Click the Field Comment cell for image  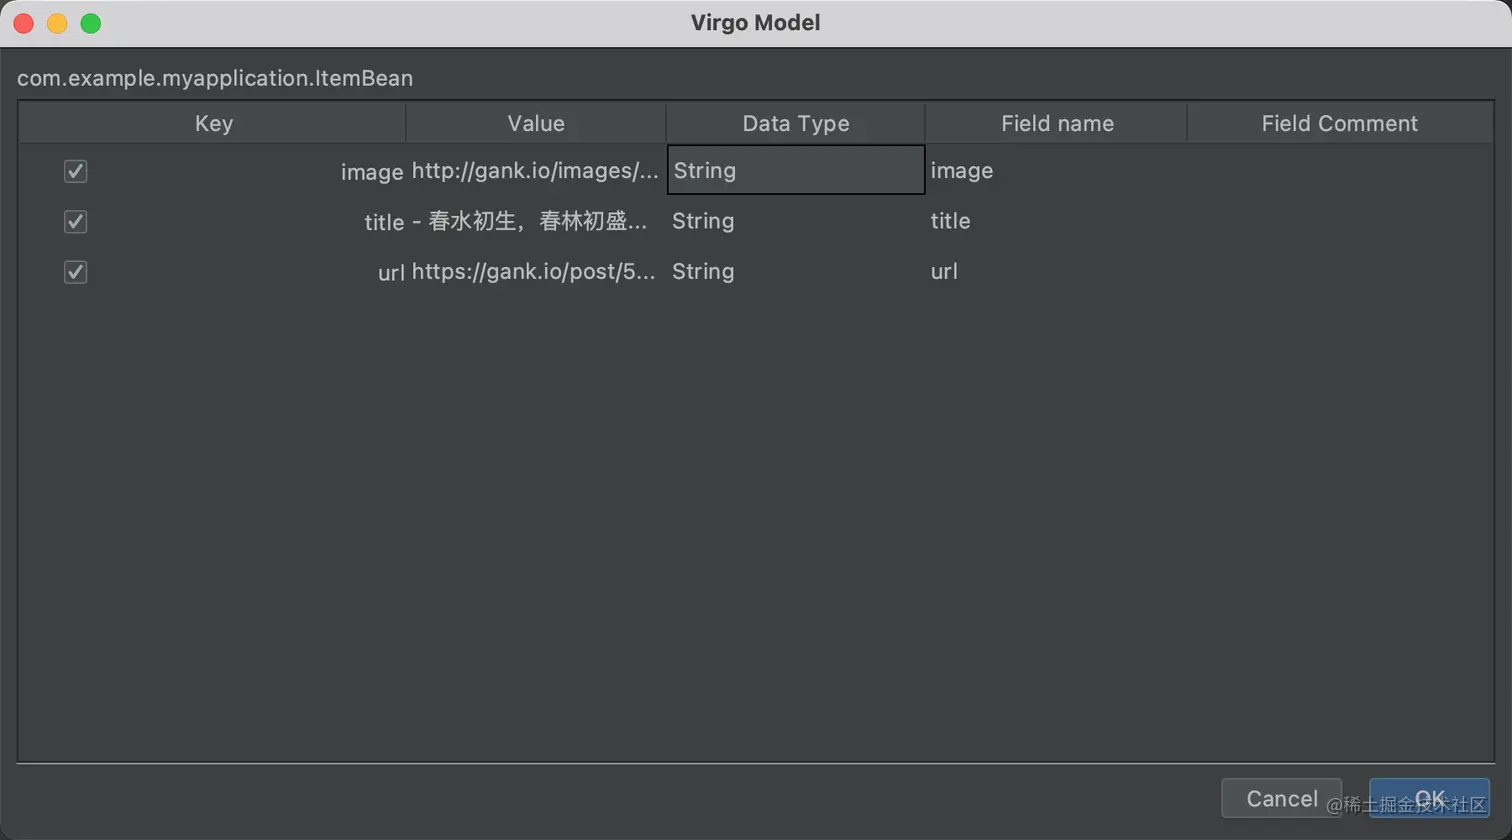[1340, 171]
